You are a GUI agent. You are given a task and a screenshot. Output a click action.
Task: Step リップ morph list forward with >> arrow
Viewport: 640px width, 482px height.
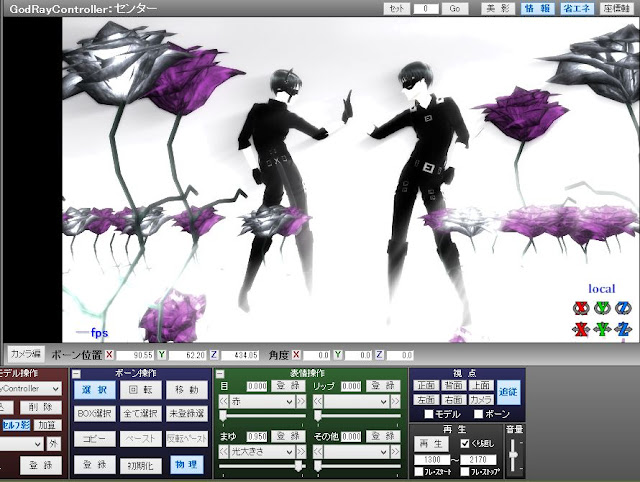click(395, 402)
